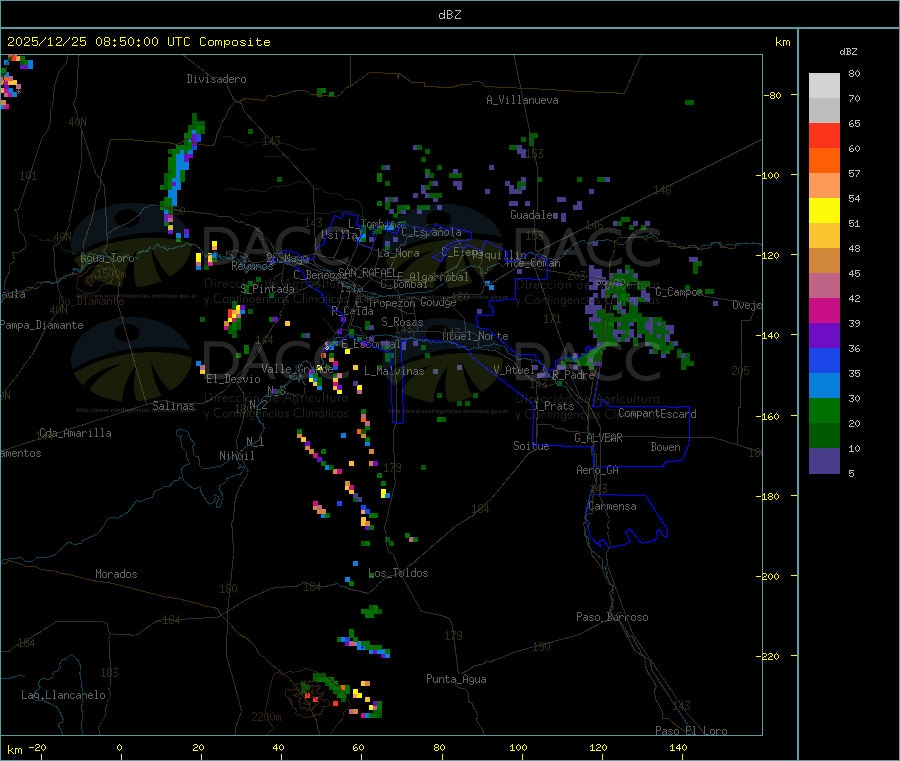Image resolution: width=900 pixels, height=761 pixels.
Task: Click the 'Agua_Toro' map label
Action: coord(107,258)
